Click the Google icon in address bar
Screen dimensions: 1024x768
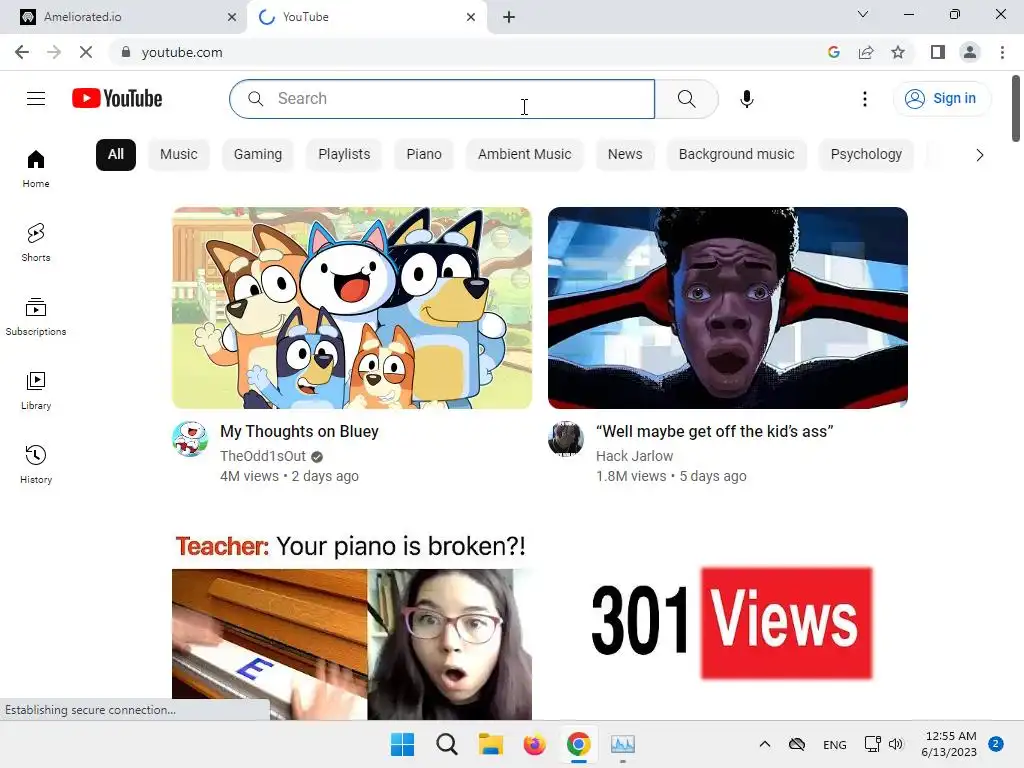click(833, 52)
